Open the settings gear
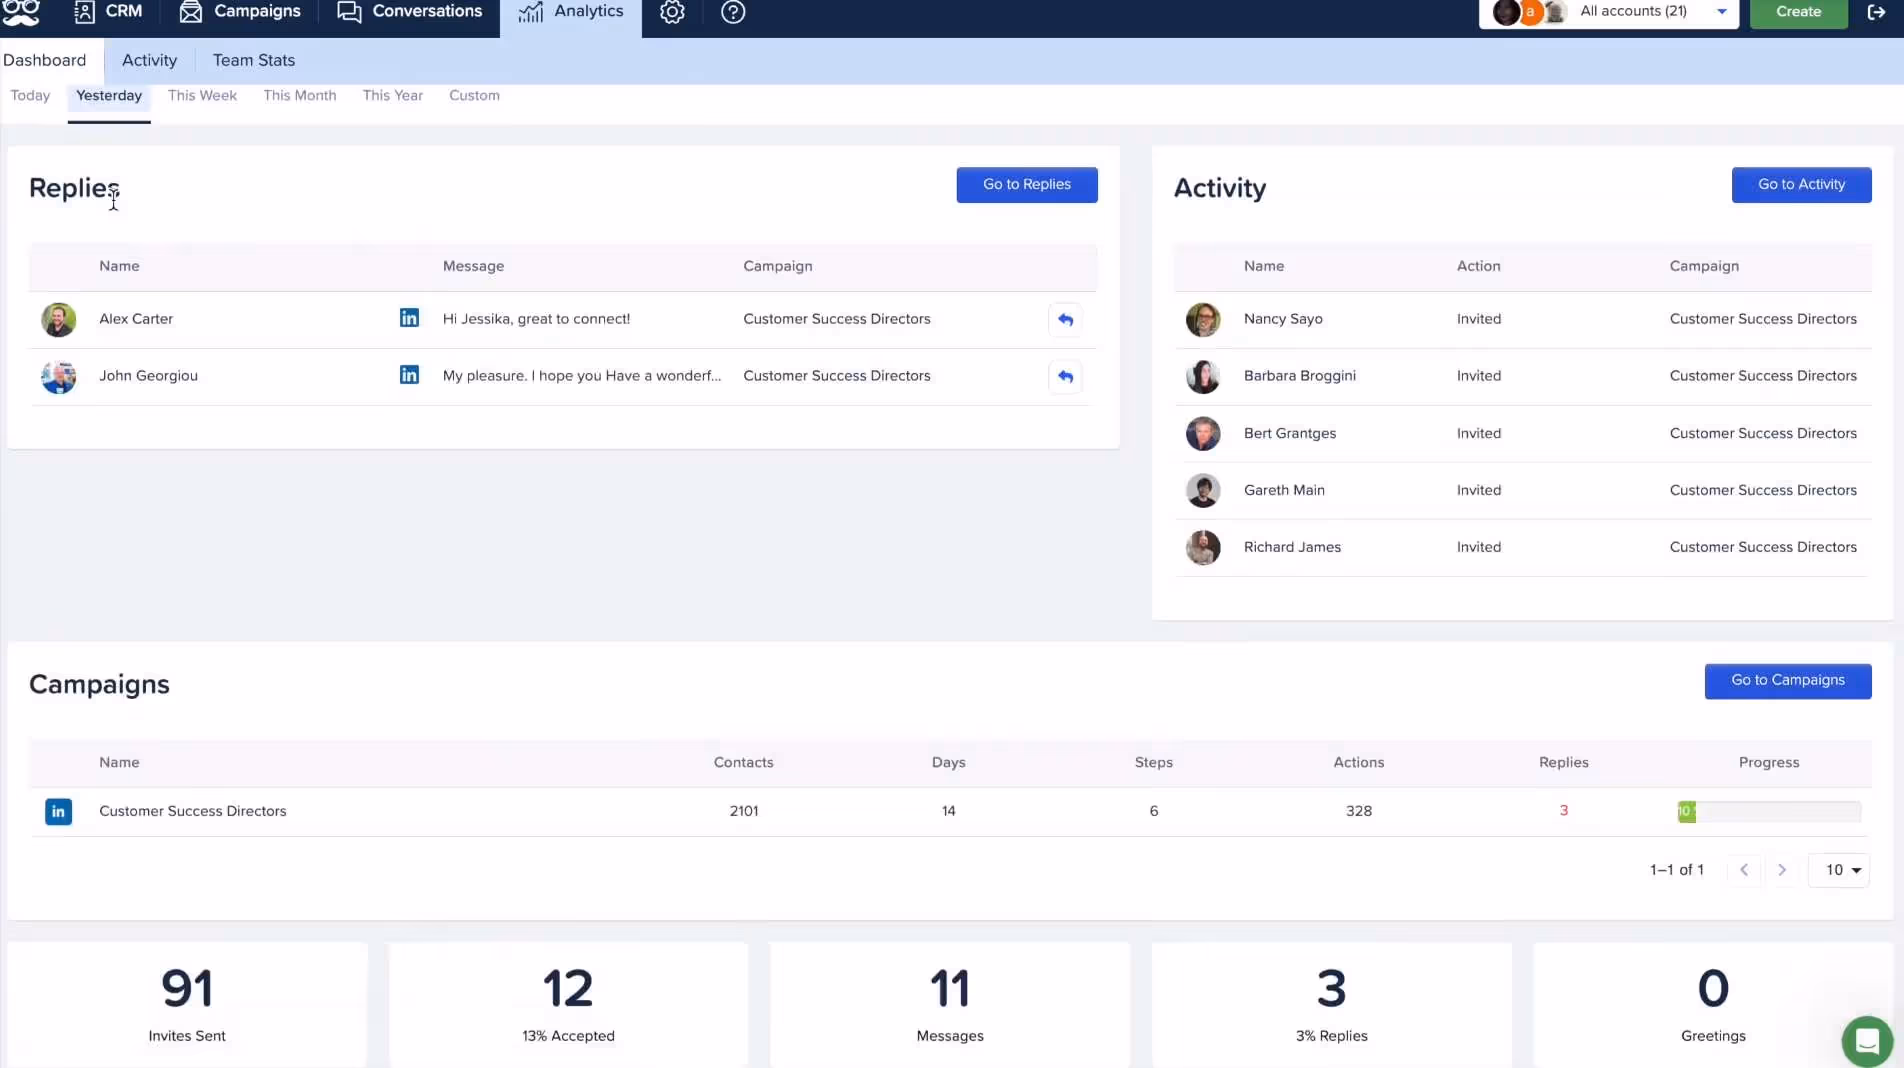 coord(672,12)
